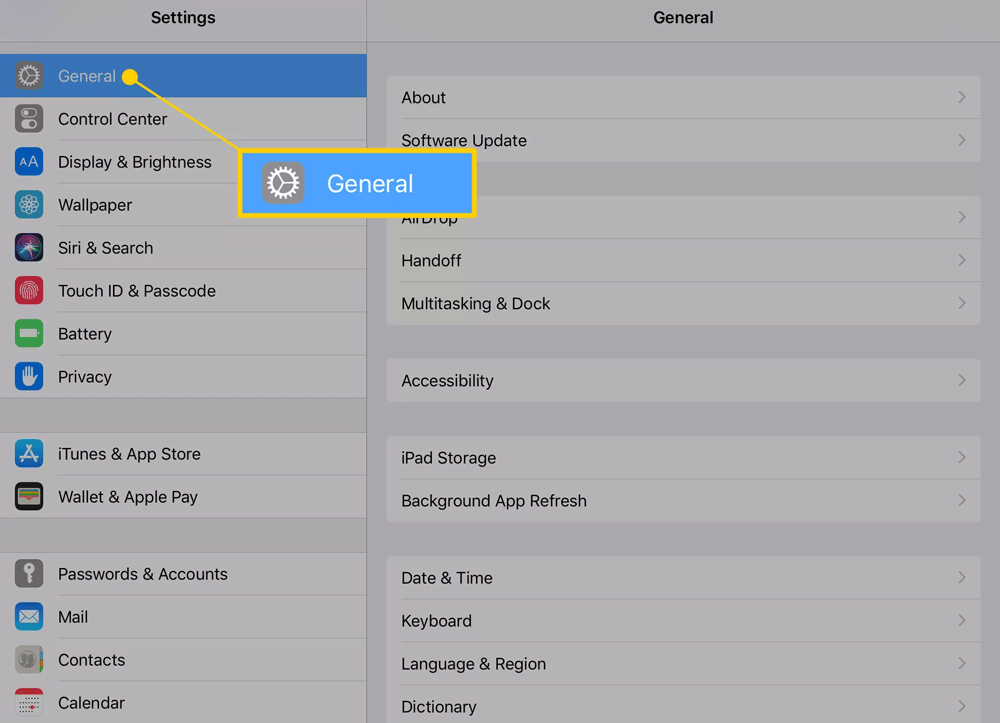This screenshot has height=723, width=1000.
Task: Click the Mail envelope icon
Action: (29, 617)
